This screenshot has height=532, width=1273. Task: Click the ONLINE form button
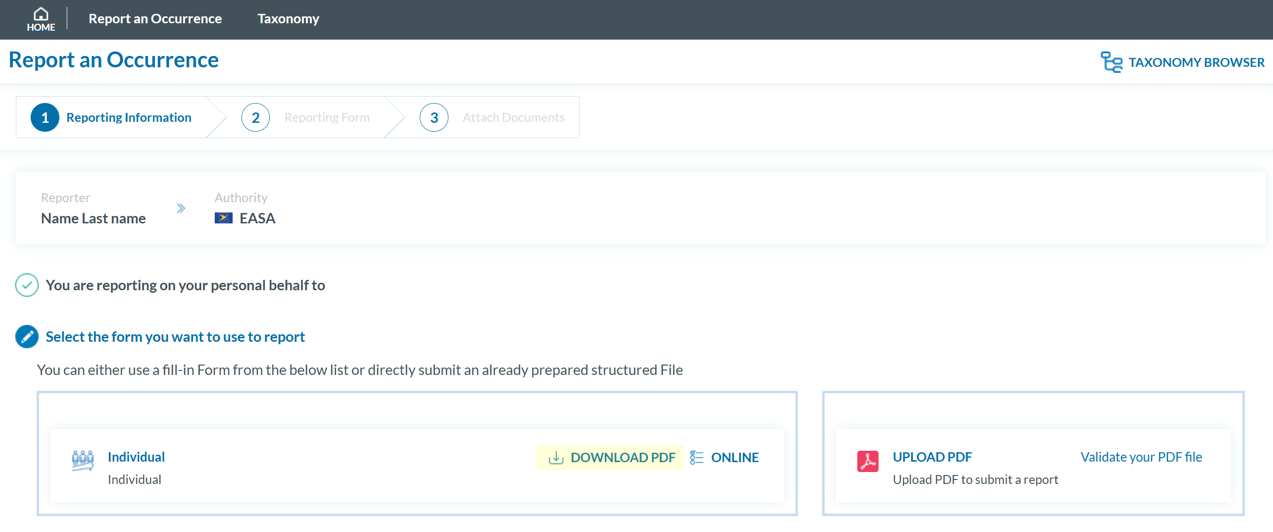[x=734, y=458]
